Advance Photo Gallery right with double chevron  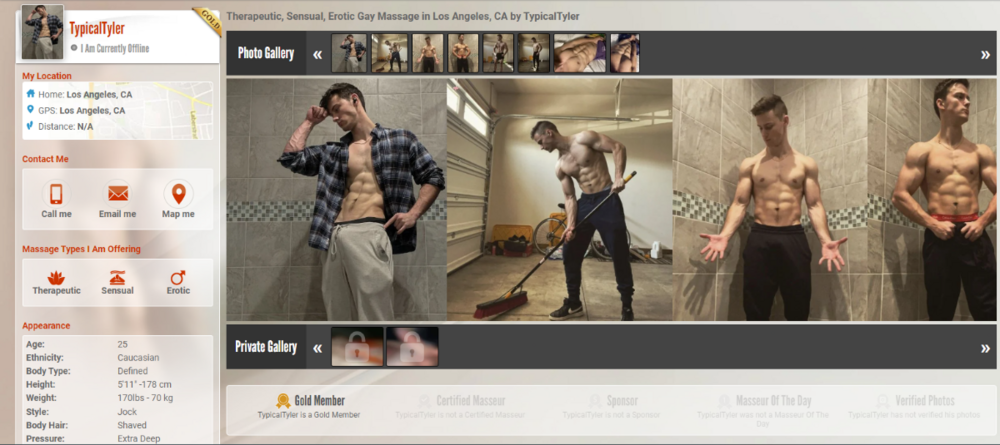[985, 54]
